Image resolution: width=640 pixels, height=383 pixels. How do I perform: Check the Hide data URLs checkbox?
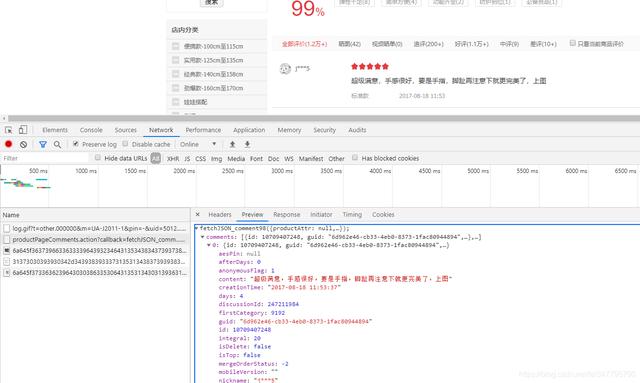tap(98, 158)
